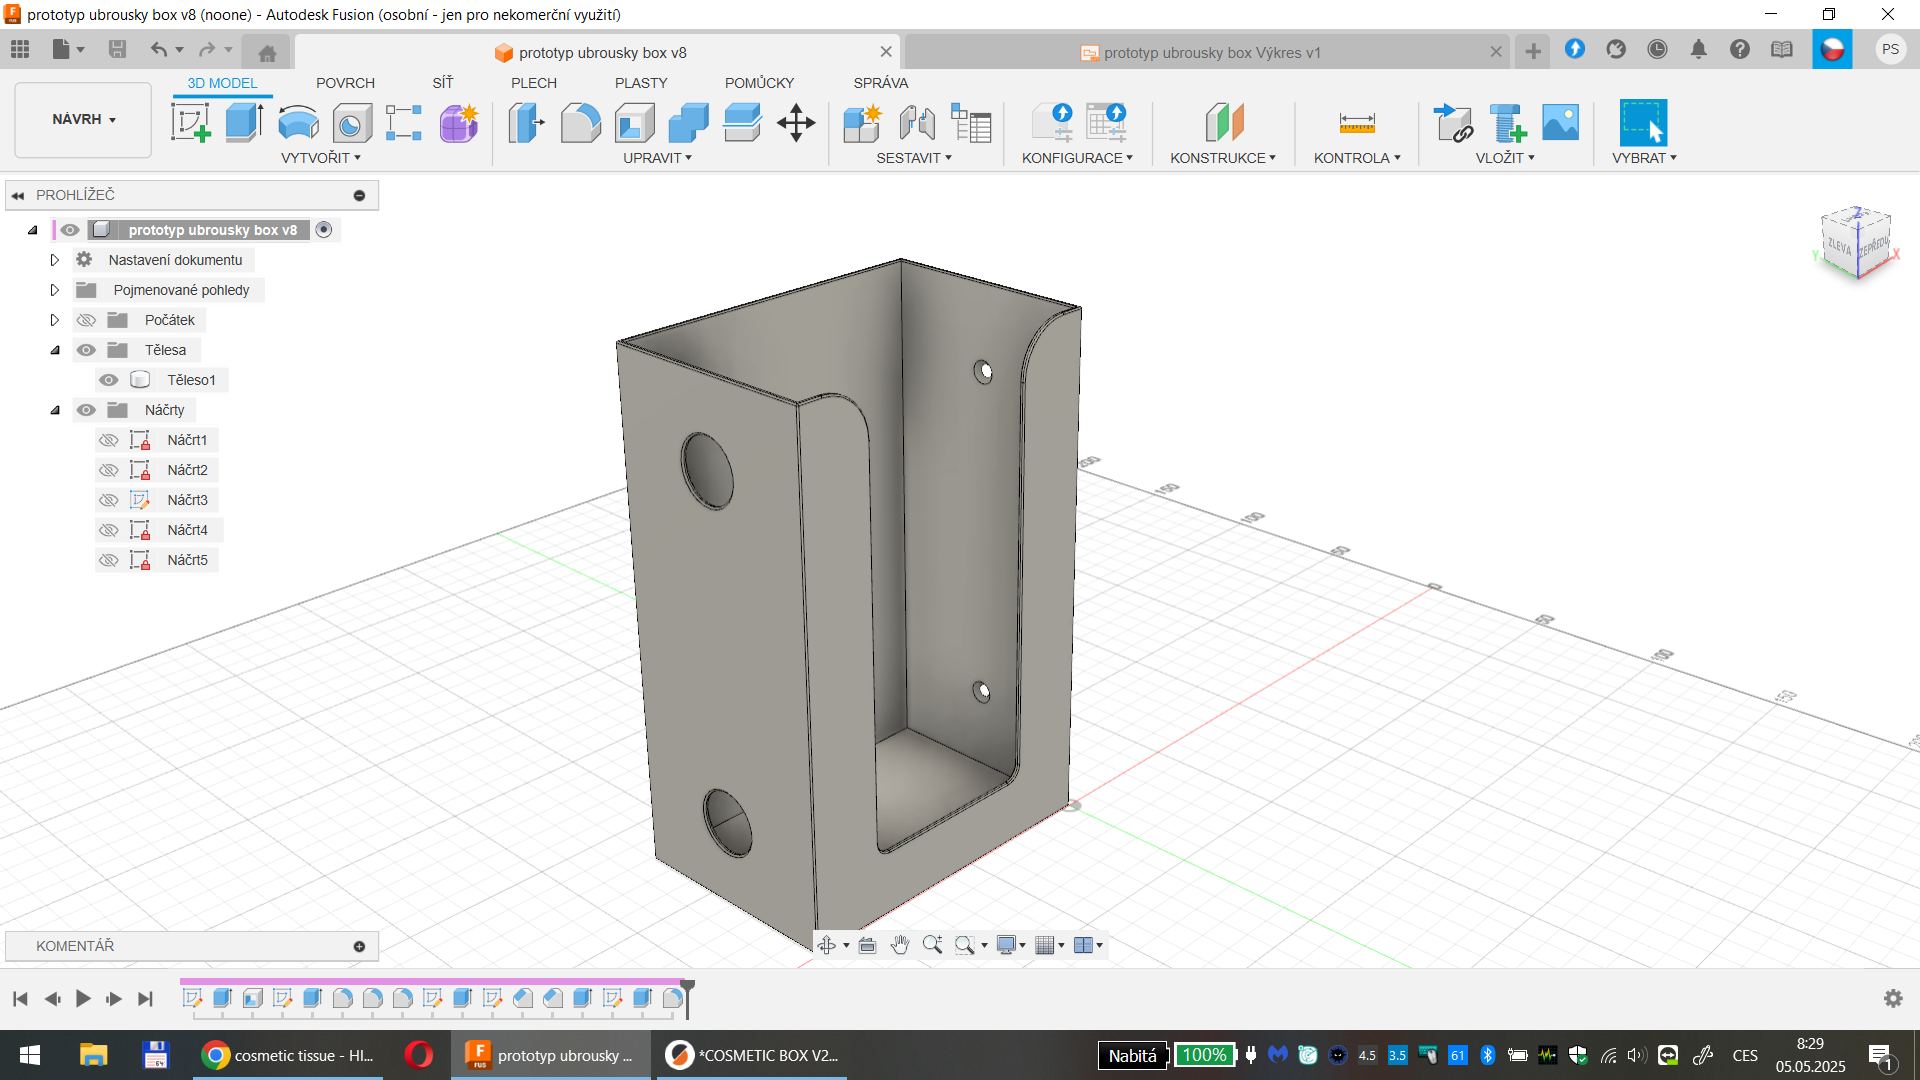Switch to the SÍŤ tab

pos(442,83)
